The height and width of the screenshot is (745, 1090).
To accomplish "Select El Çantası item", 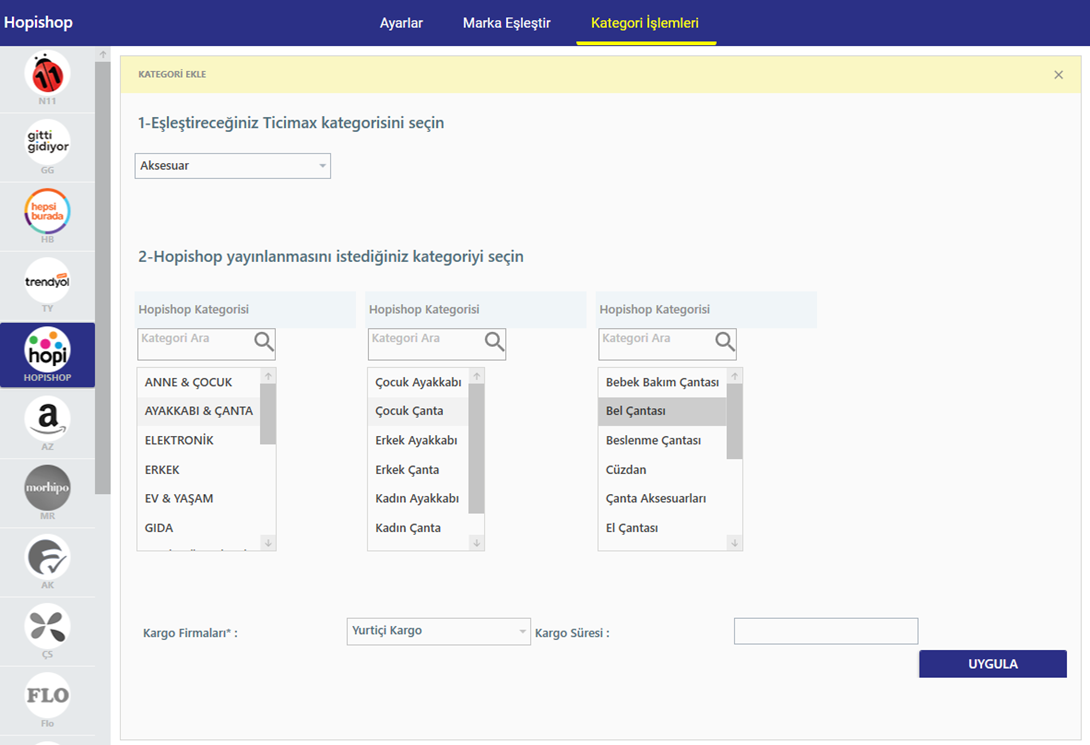I will [662, 527].
